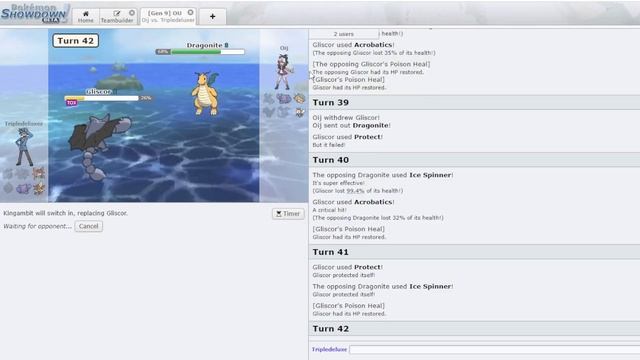Screen dimensions: 640x360
Task: Select the [Gen 9] OU battle tab
Action: (x=165, y=16)
